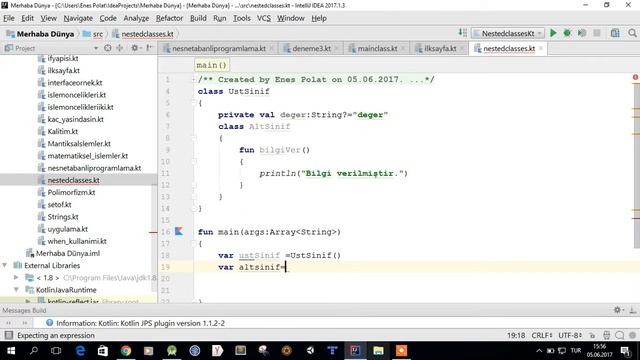This screenshot has width=640, height=360.
Task: Open the VCS menu
Action: pyautogui.click(x=264, y=18)
